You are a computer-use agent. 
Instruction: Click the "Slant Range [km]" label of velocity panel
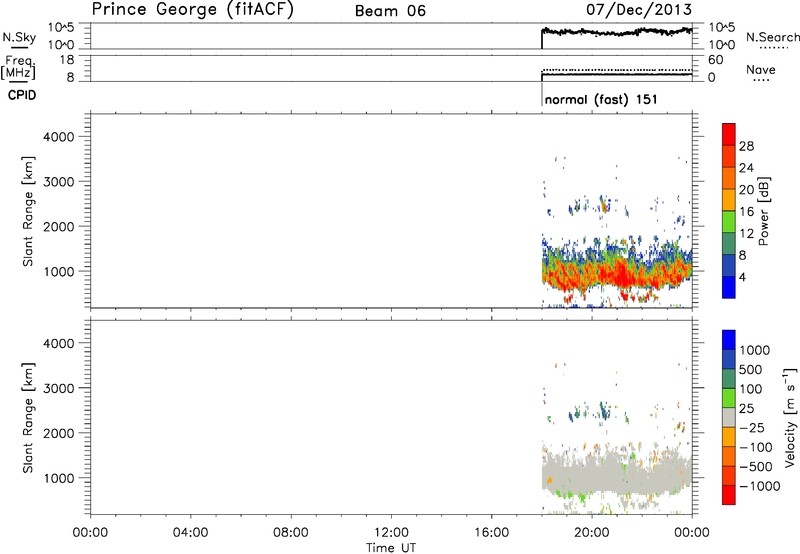pyautogui.click(x=28, y=418)
